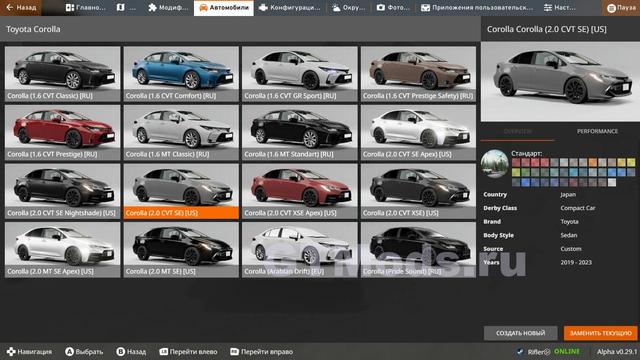Click the Перейти вправо bumper hint

tap(261, 352)
